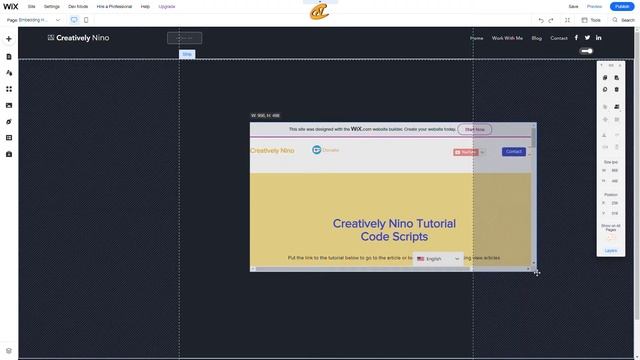
Task: Toggle Show on All Pages switch
Action: point(611,238)
